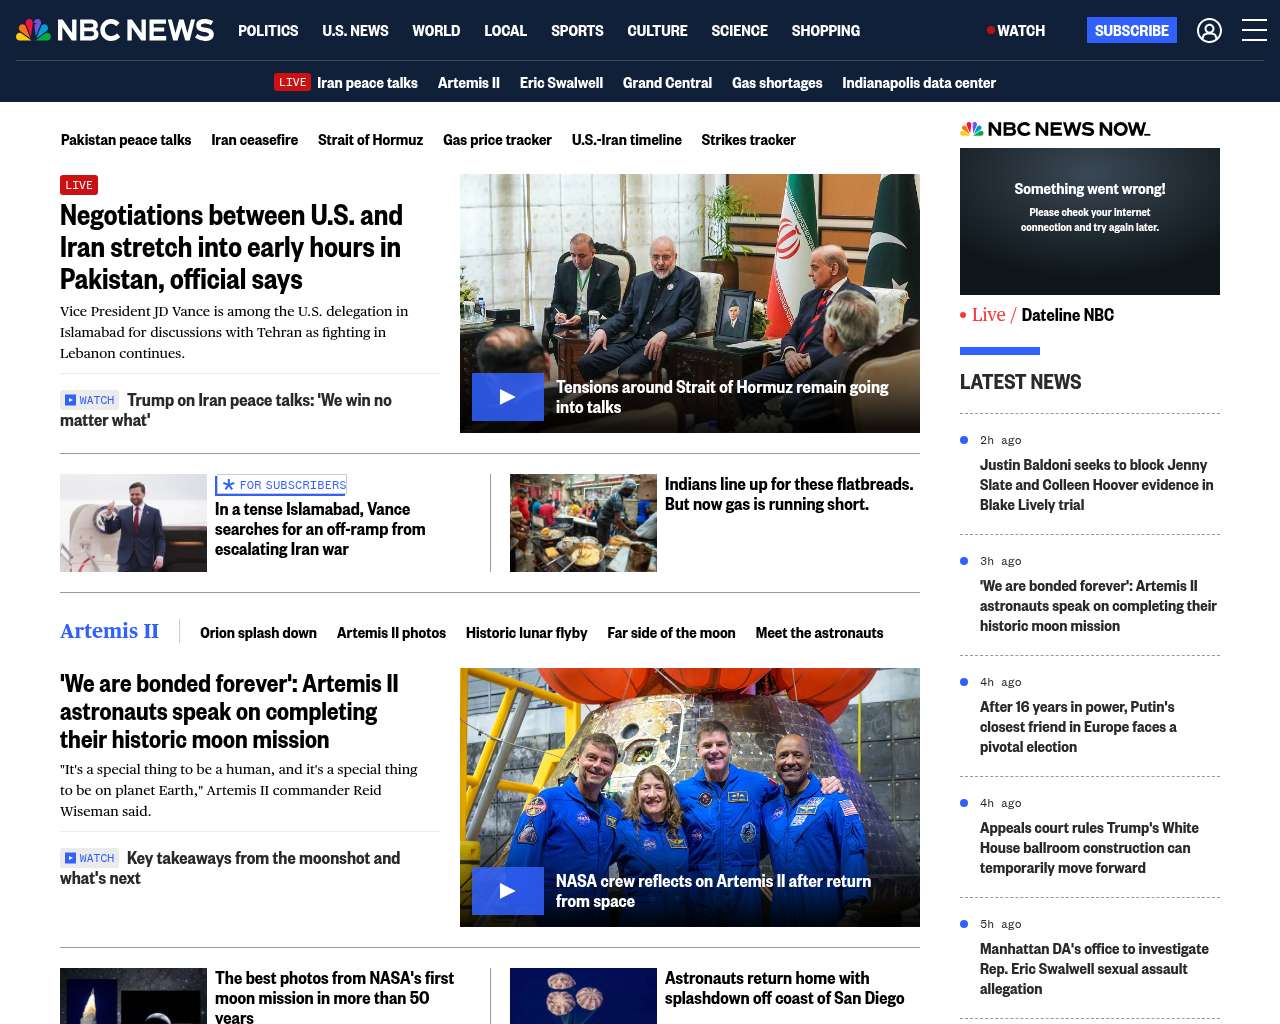Open the Indian flatbreads story thumbnail
Screen dimensions: 1280x1024
583,523
